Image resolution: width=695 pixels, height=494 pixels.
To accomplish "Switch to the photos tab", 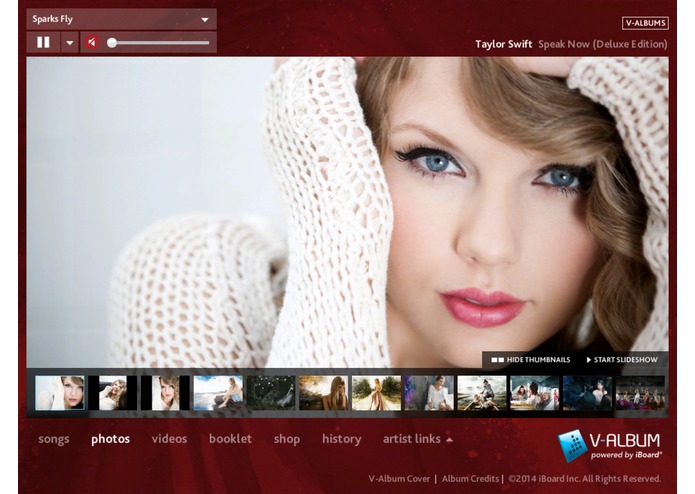I will pos(110,439).
